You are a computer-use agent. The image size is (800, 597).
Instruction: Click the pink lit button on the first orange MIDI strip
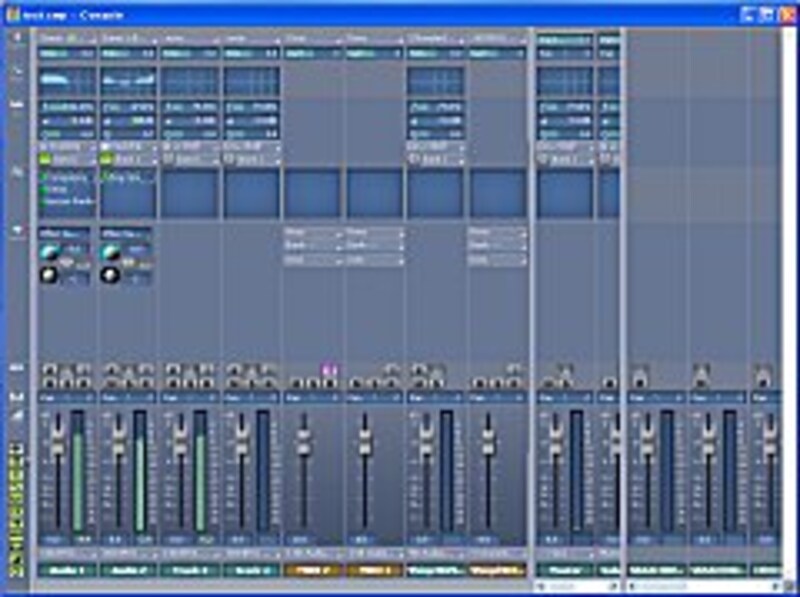[x=330, y=369]
